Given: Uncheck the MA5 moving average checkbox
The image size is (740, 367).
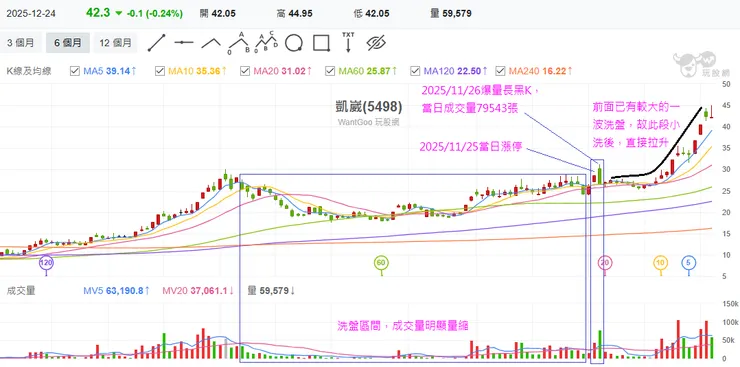Looking at the screenshot, I should [75, 71].
